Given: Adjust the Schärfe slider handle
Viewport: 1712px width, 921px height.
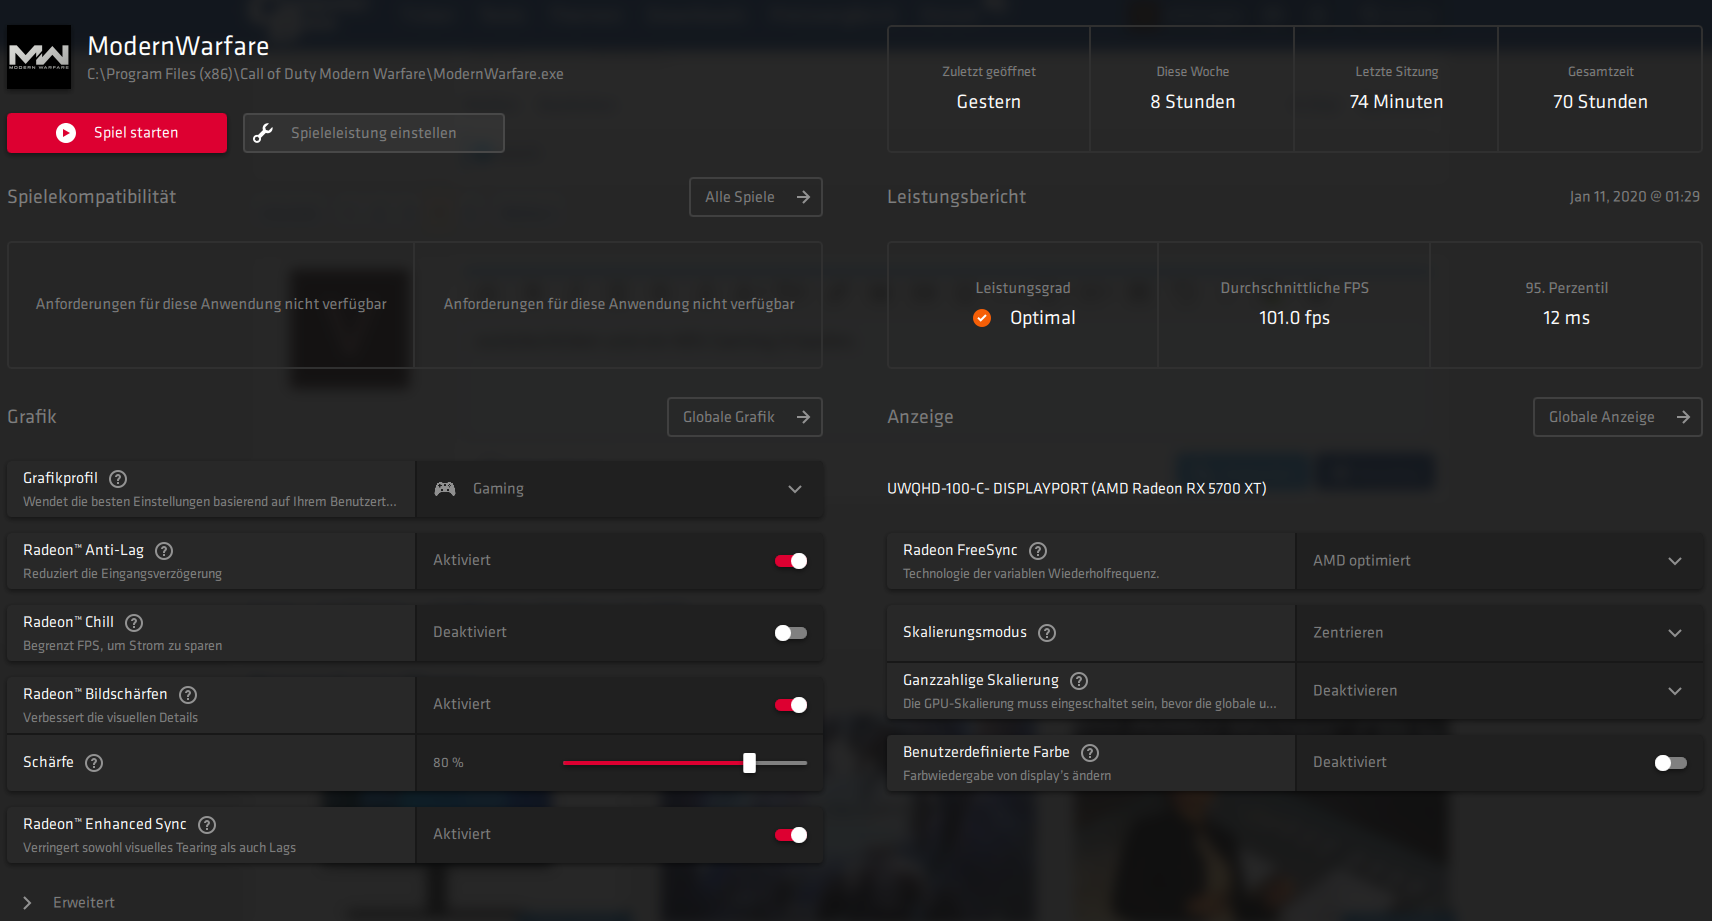Looking at the screenshot, I should [x=749, y=763].
